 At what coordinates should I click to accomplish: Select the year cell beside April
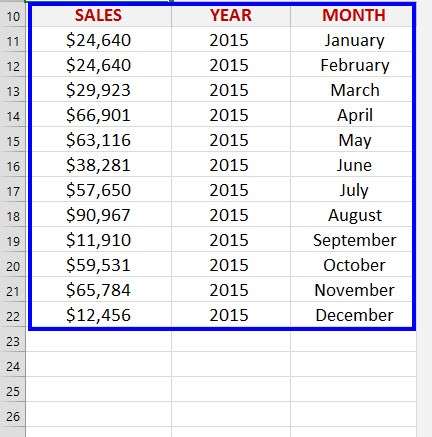pyautogui.click(x=231, y=115)
